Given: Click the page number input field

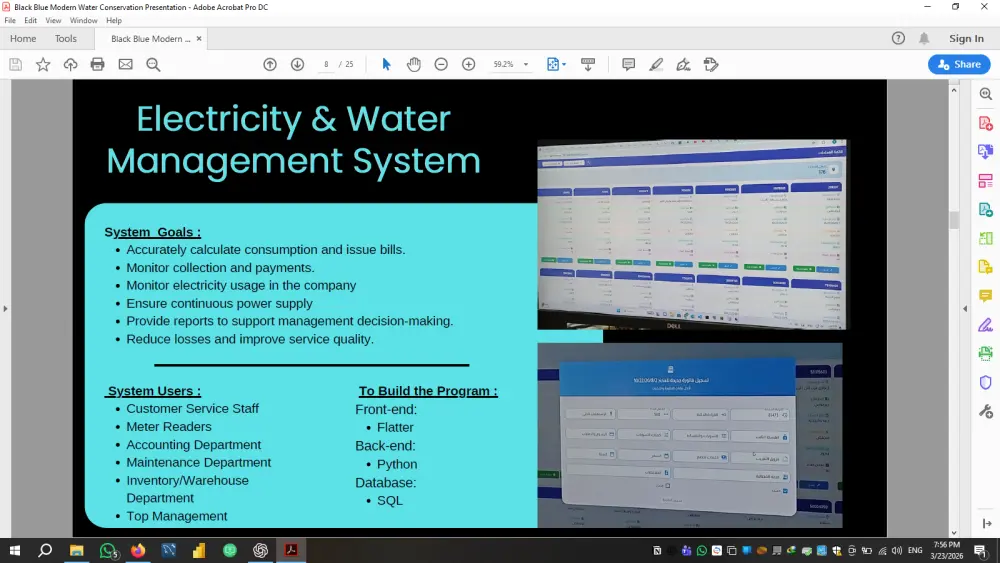Looking at the screenshot, I should point(326,64).
